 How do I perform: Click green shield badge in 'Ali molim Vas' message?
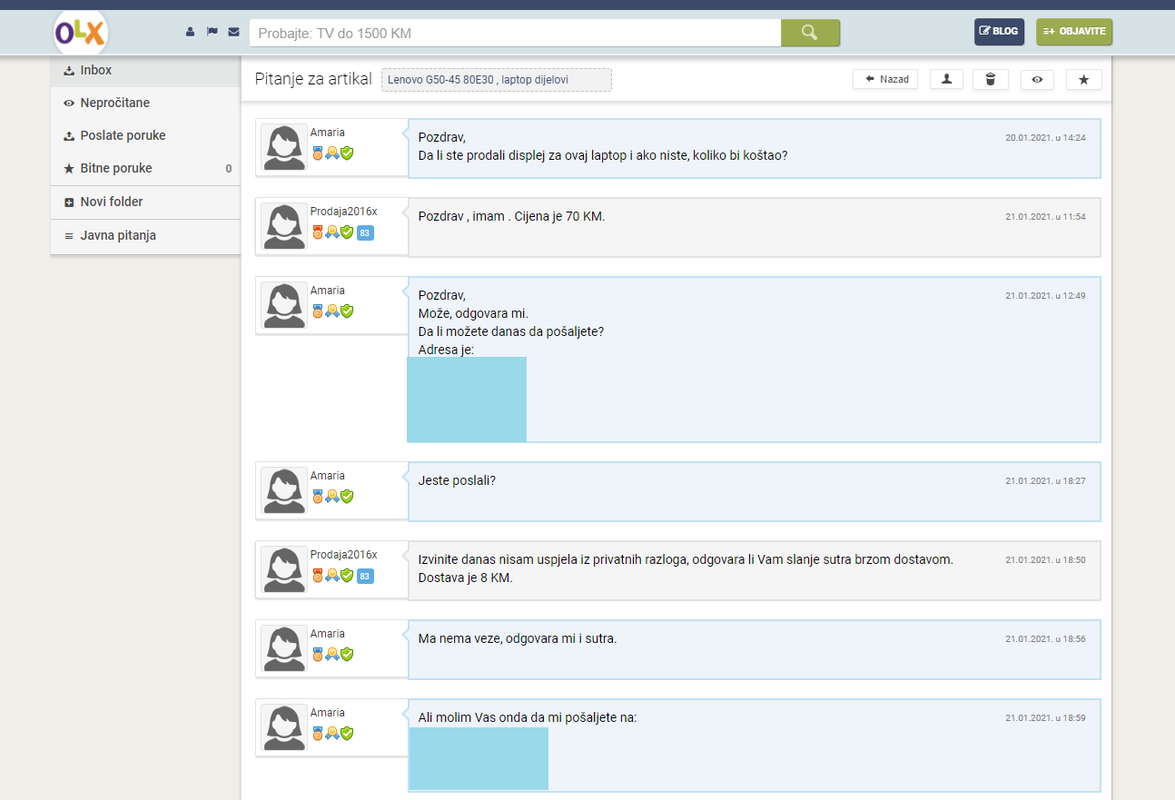pyautogui.click(x=347, y=733)
